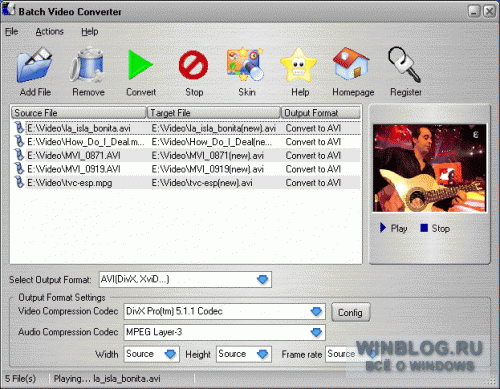500x389 pixels.
Task: Click the file icon beside How_Do_I_Deal row
Action: tap(19, 142)
